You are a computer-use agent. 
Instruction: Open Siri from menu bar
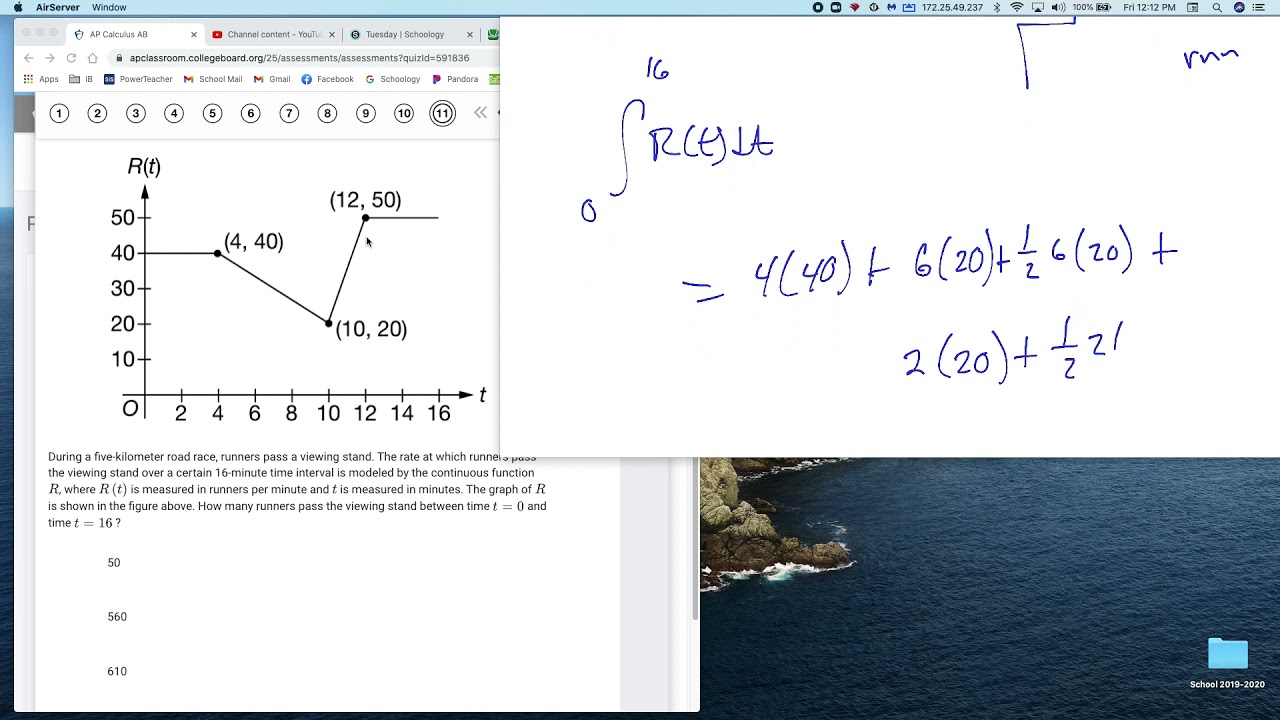pos(1239,7)
